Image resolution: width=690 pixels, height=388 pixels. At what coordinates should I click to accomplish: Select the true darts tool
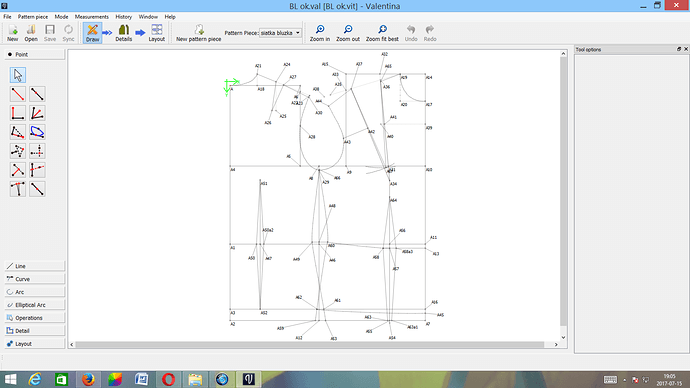click(x=18, y=151)
